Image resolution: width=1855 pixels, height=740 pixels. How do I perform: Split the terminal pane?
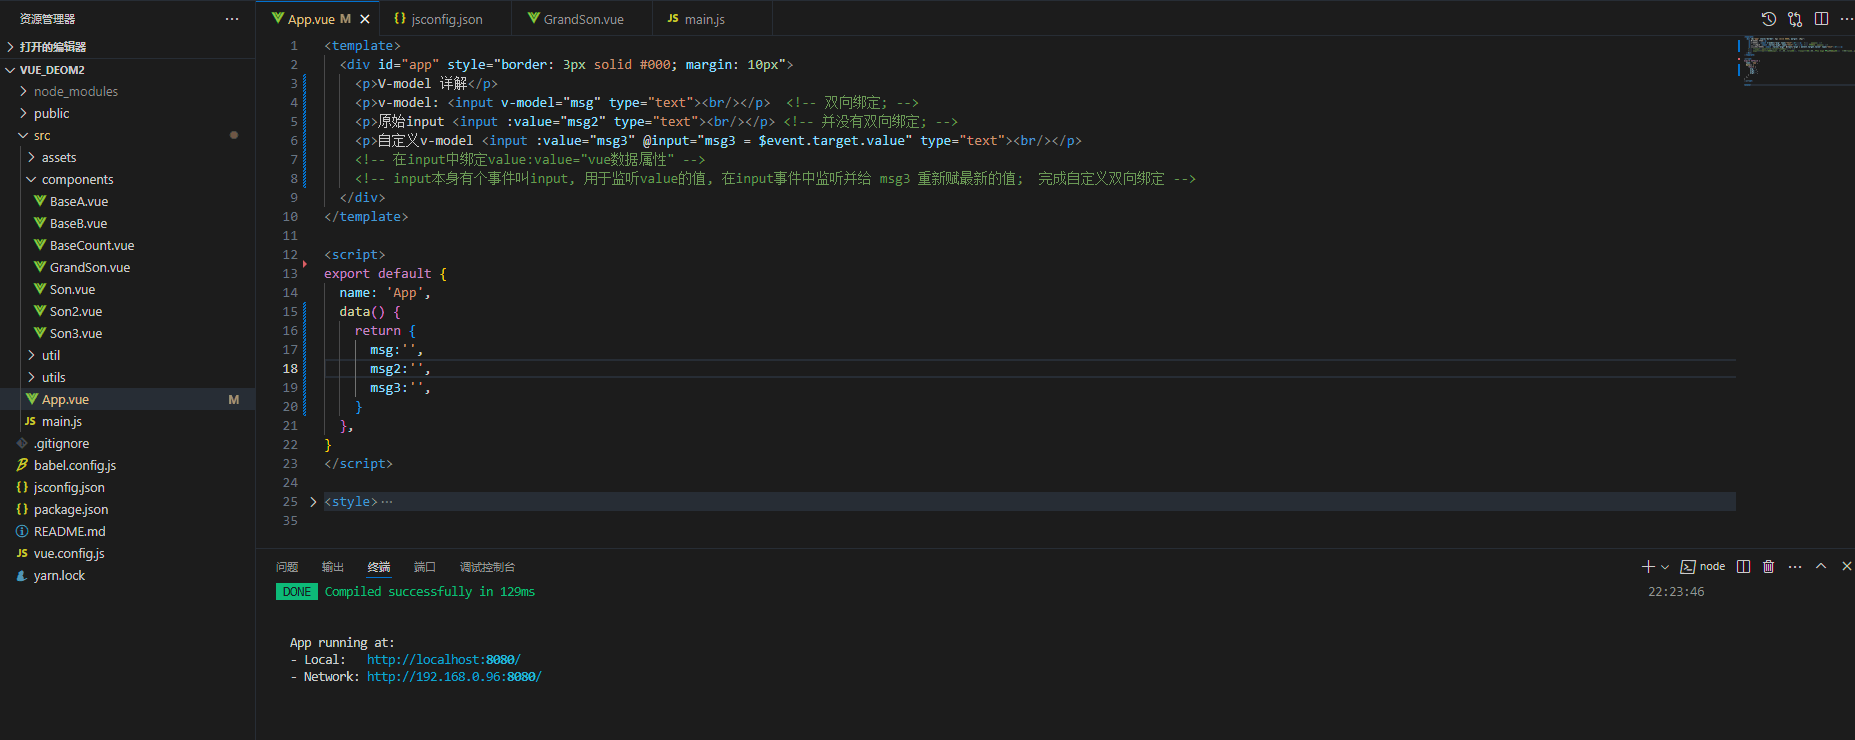coord(1743,566)
